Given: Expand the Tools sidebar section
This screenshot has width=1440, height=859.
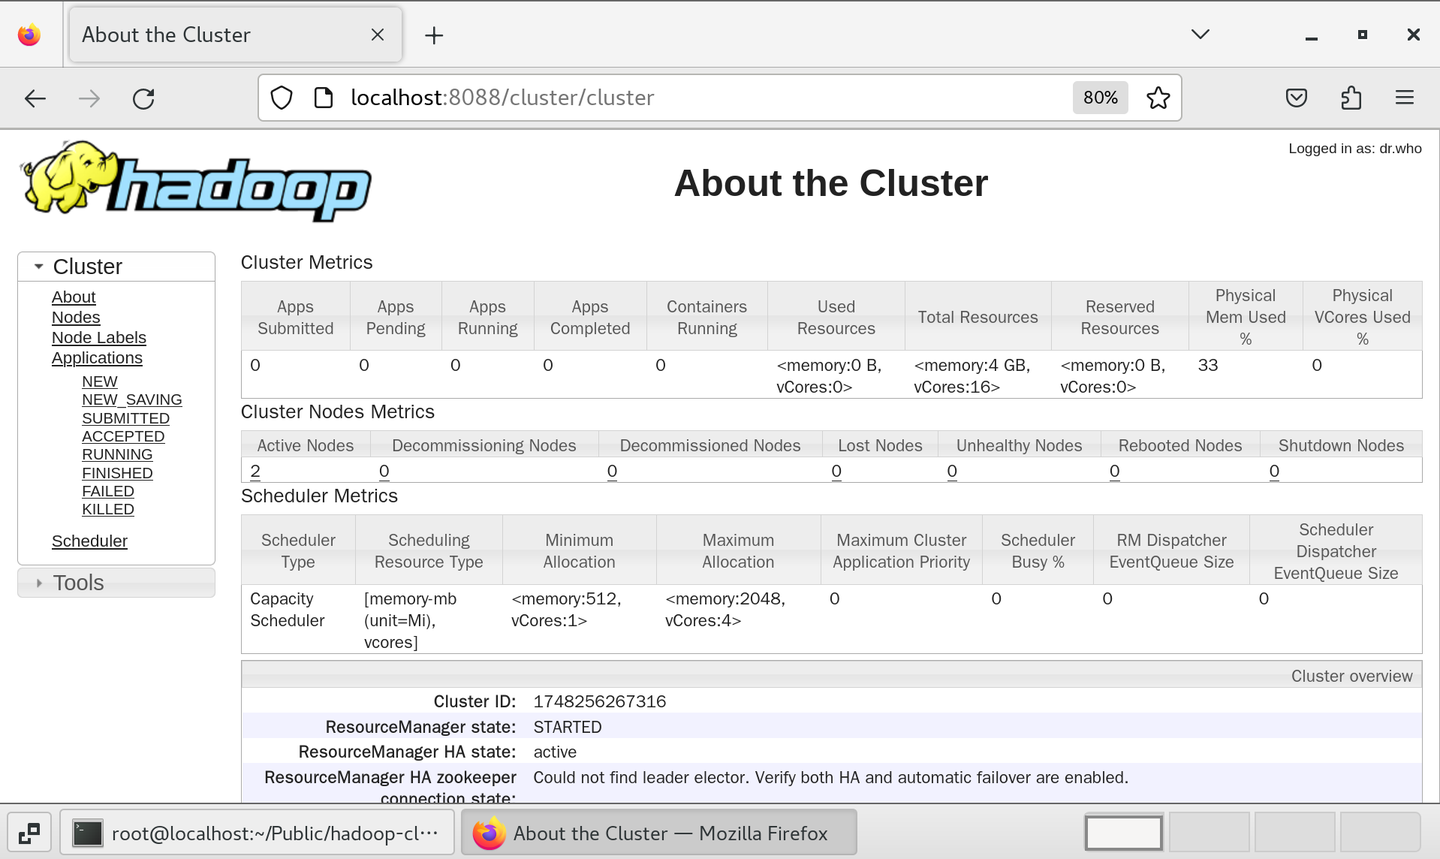Looking at the screenshot, I should pyautogui.click(x=38, y=582).
